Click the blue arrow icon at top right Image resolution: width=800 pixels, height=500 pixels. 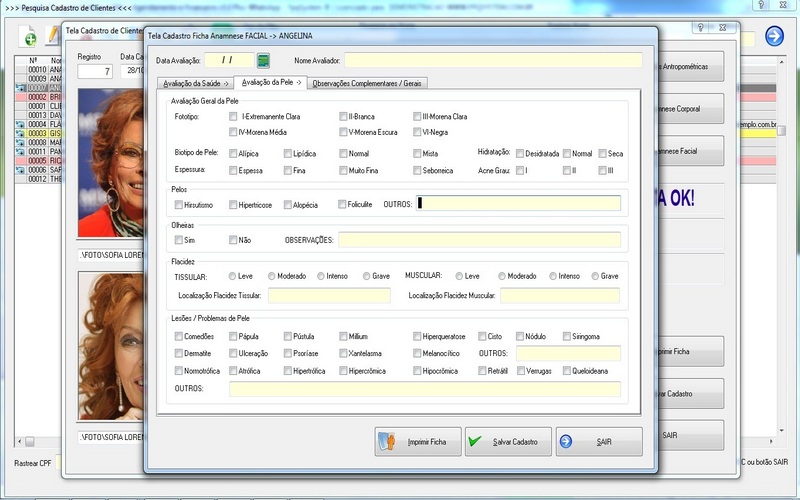774,36
